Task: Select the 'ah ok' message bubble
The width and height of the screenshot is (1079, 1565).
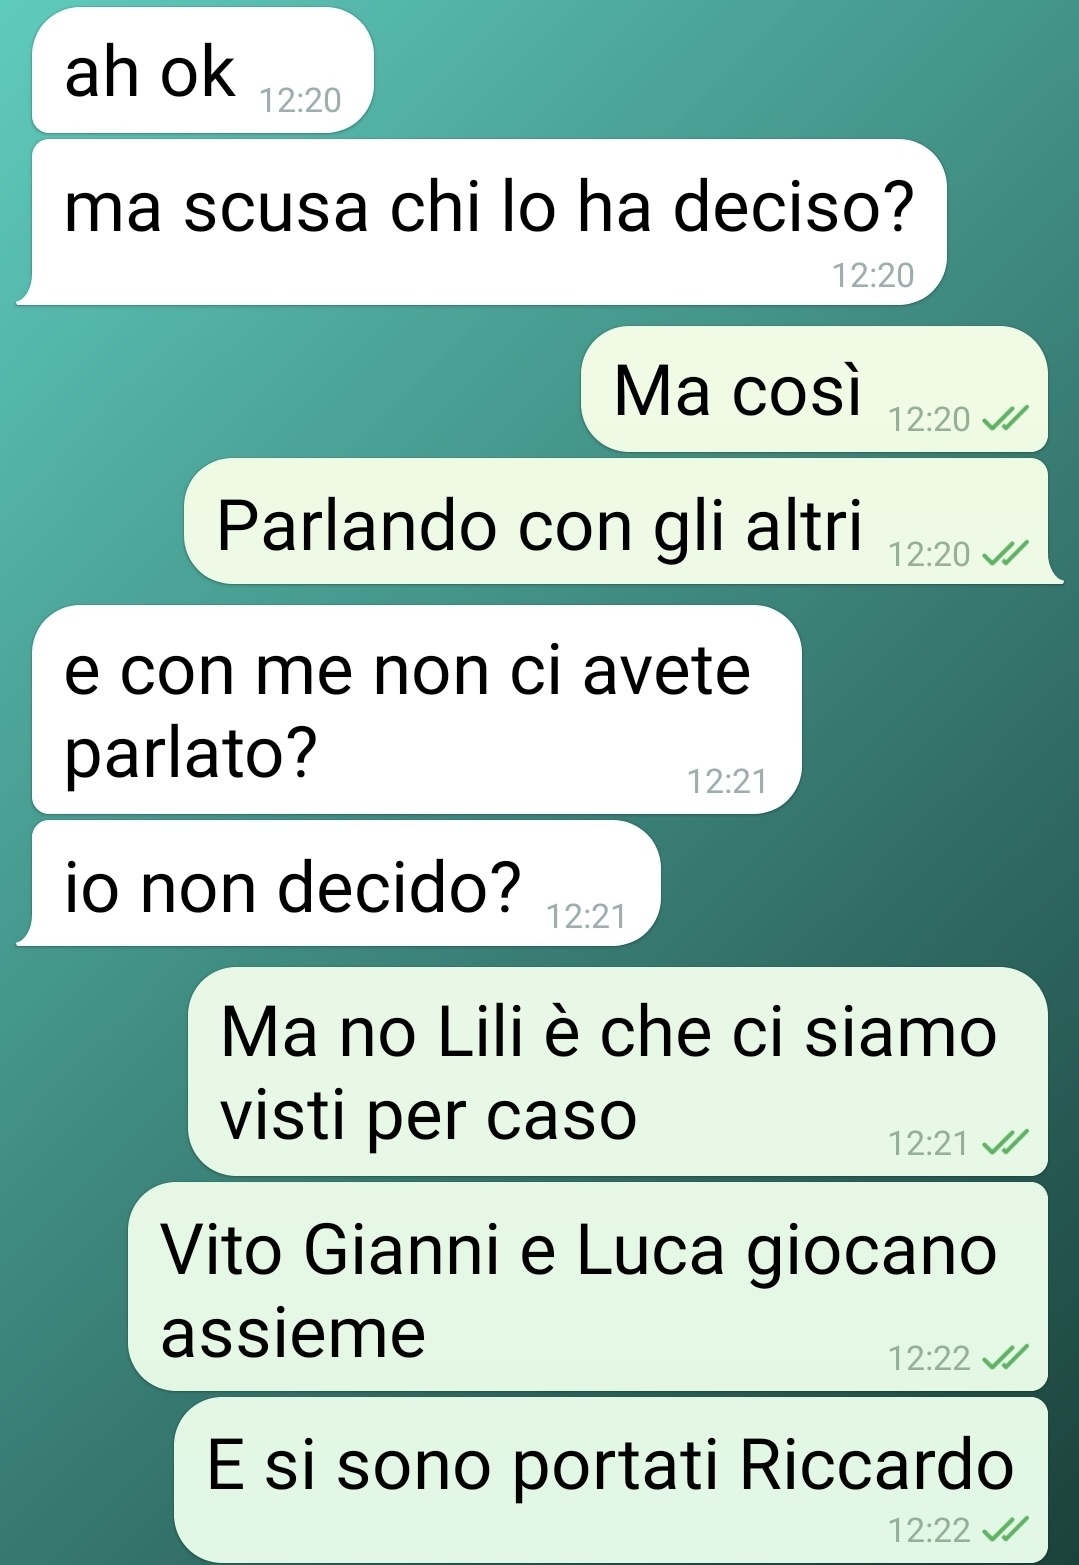Action: [x=203, y=71]
